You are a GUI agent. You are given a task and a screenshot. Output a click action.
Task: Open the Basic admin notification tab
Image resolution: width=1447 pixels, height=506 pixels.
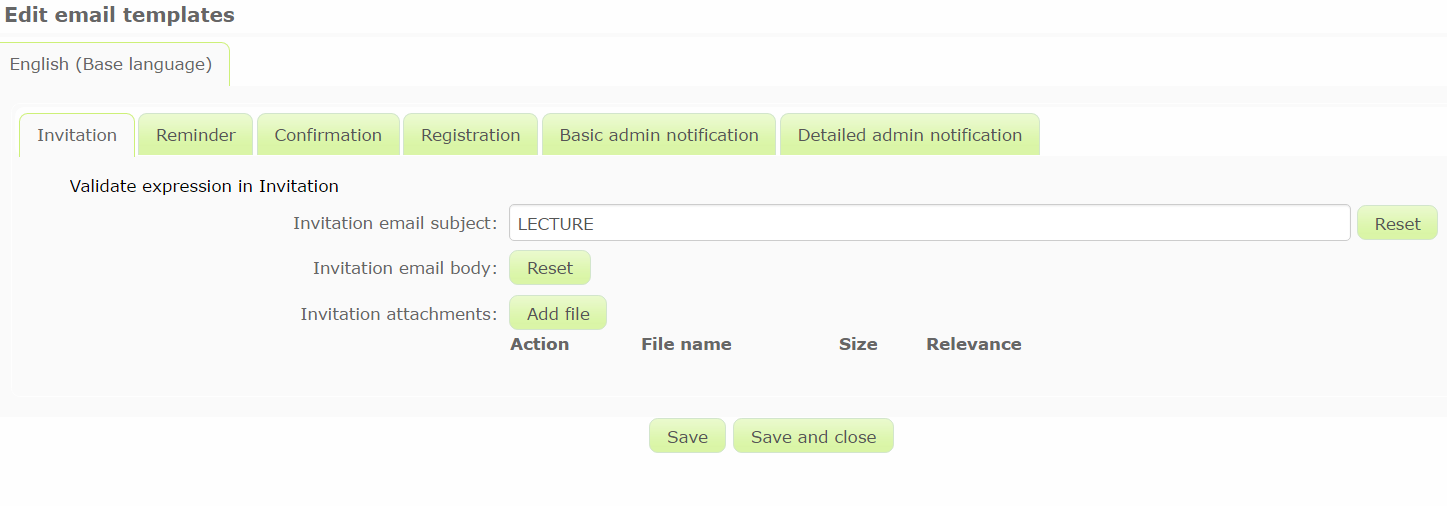point(659,135)
